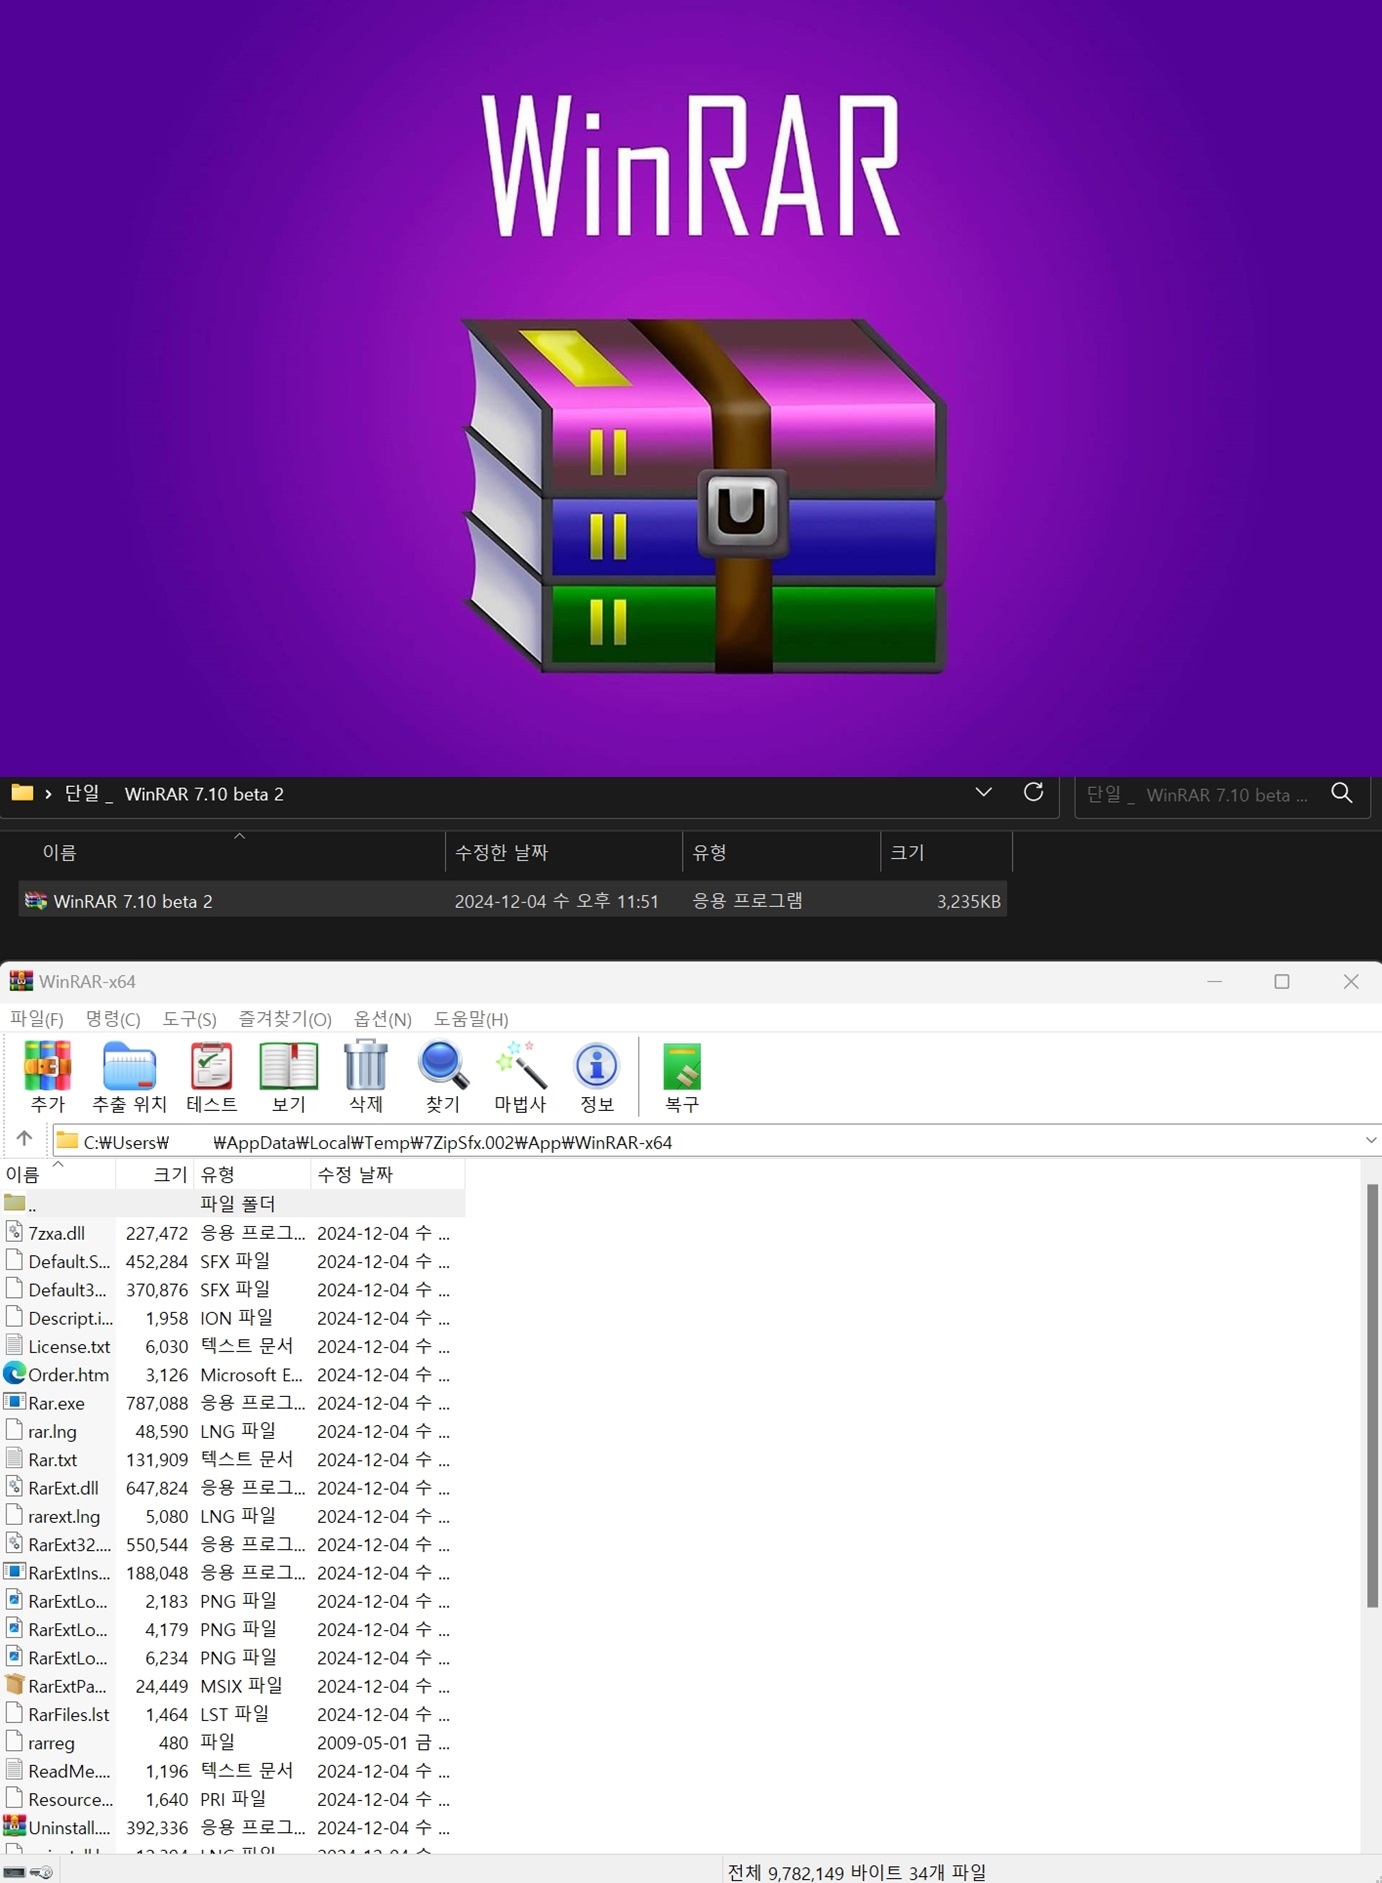1382x1883 pixels.
Task: Go up one folder with arrow icon
Action: pyautogui.click(x=24, y=1139)
